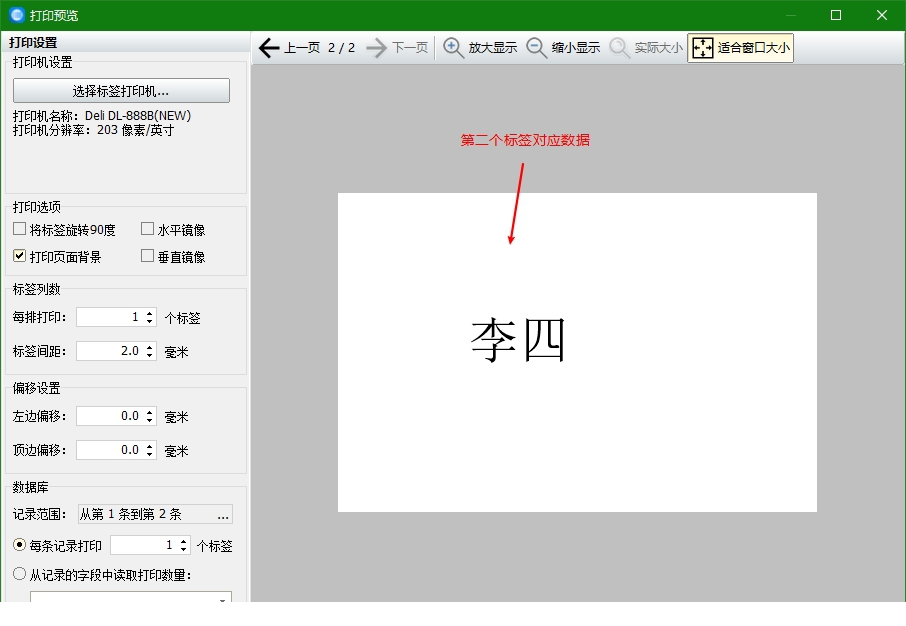Toggle the 水平镜像 horizontal mirror option

coord(145,229)
